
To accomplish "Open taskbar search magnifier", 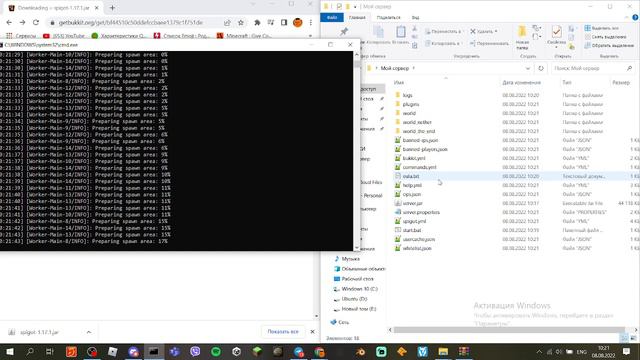I will point(30,351).
